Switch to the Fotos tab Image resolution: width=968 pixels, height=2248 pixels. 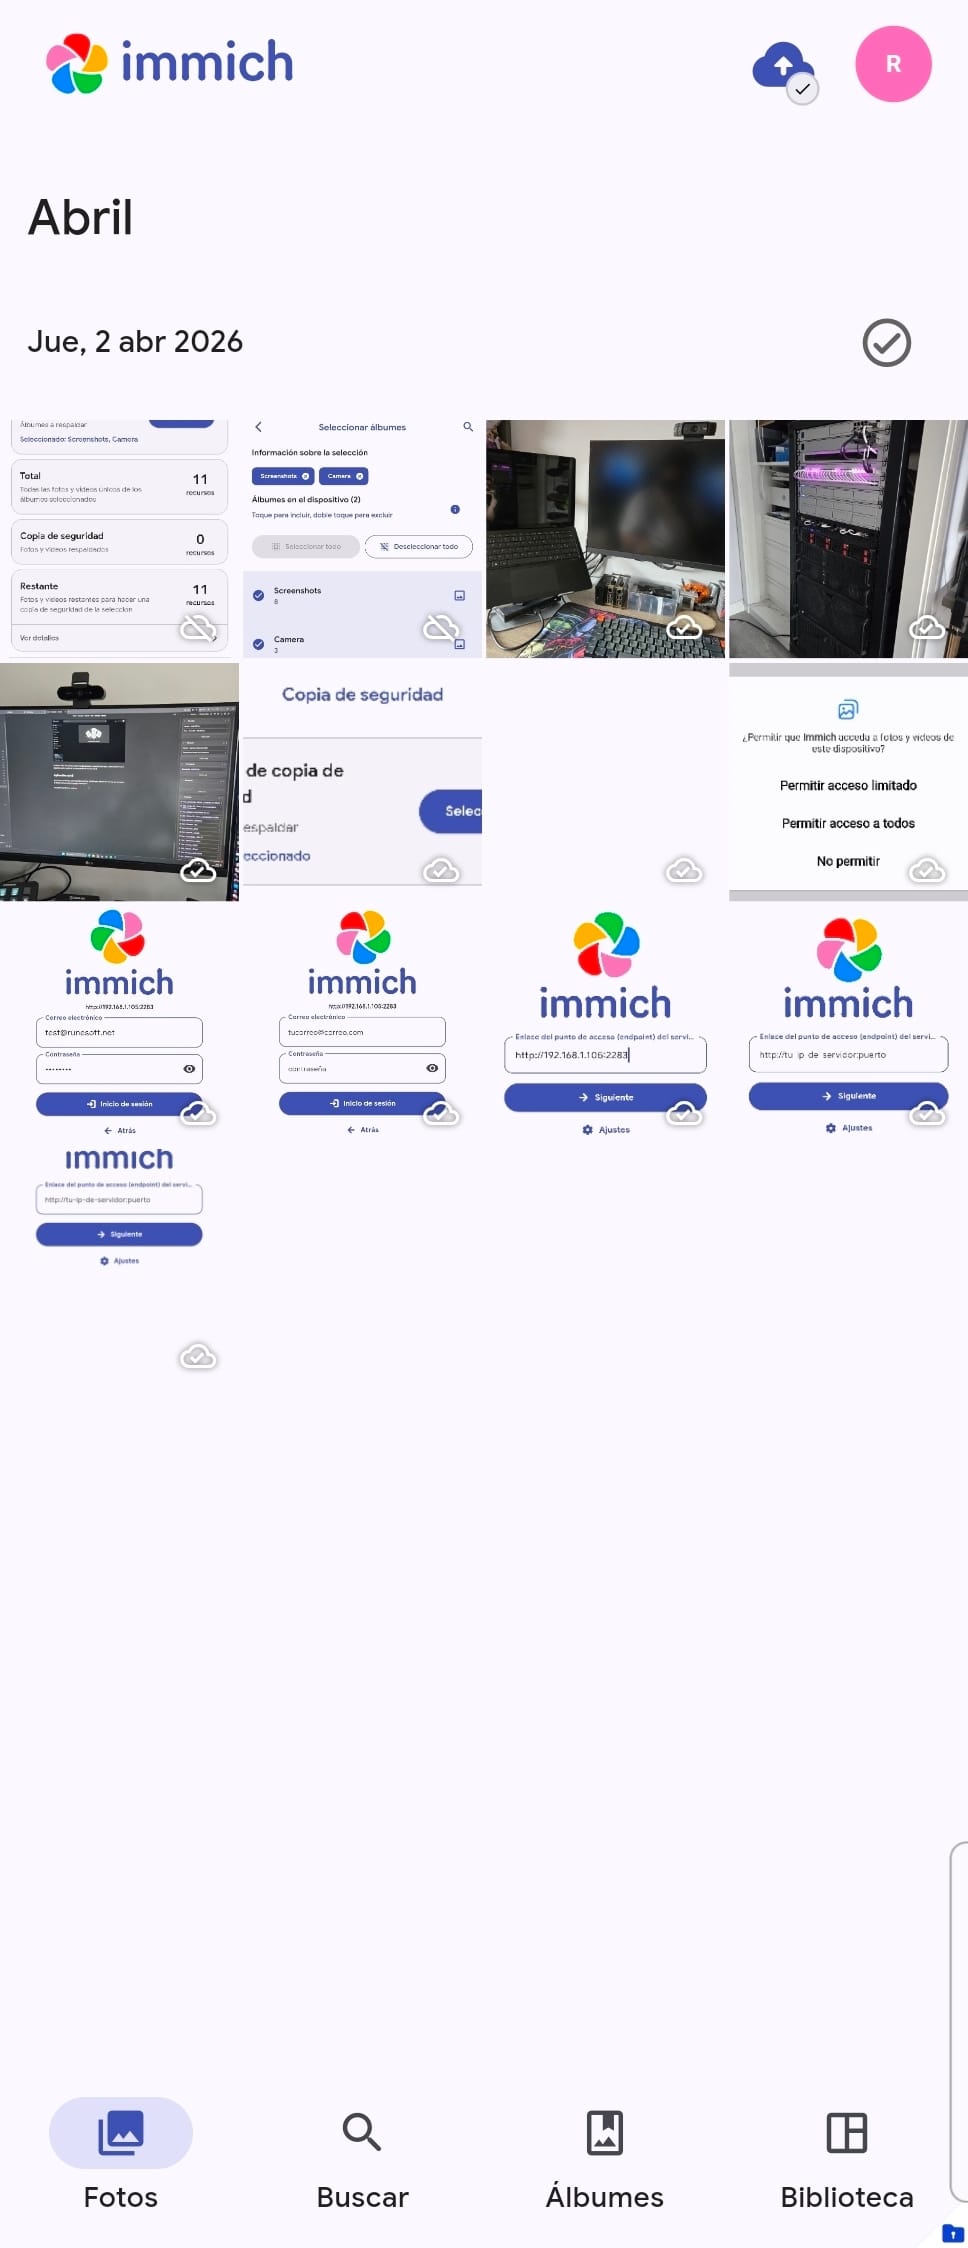coord(121,2156)
